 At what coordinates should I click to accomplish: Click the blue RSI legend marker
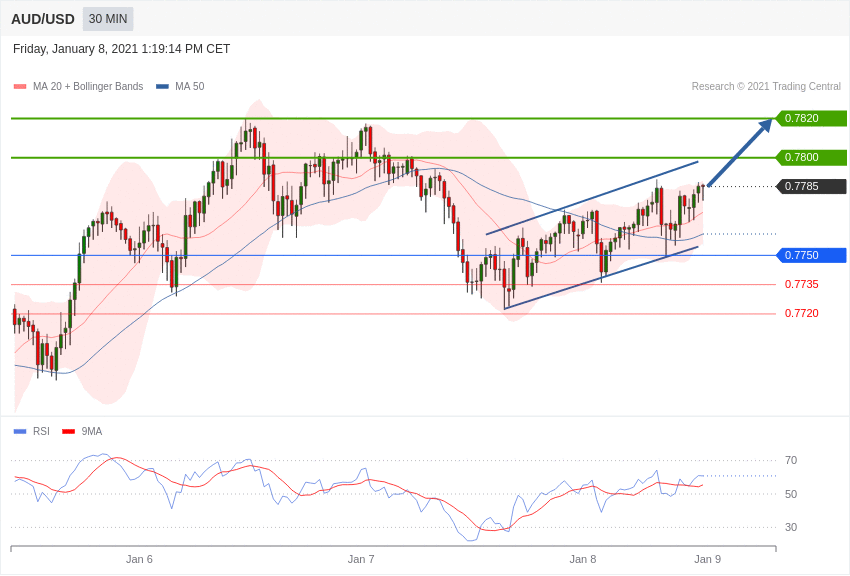[x=20, y=432]
